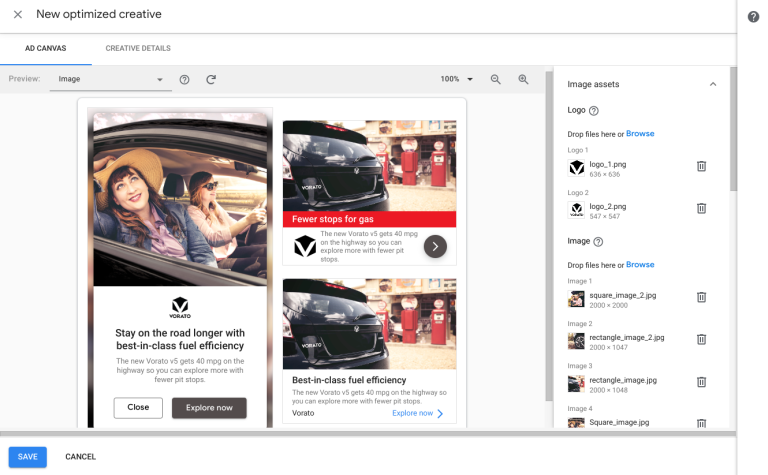Open the 100% zoom level dropdown

pos(456,79)
